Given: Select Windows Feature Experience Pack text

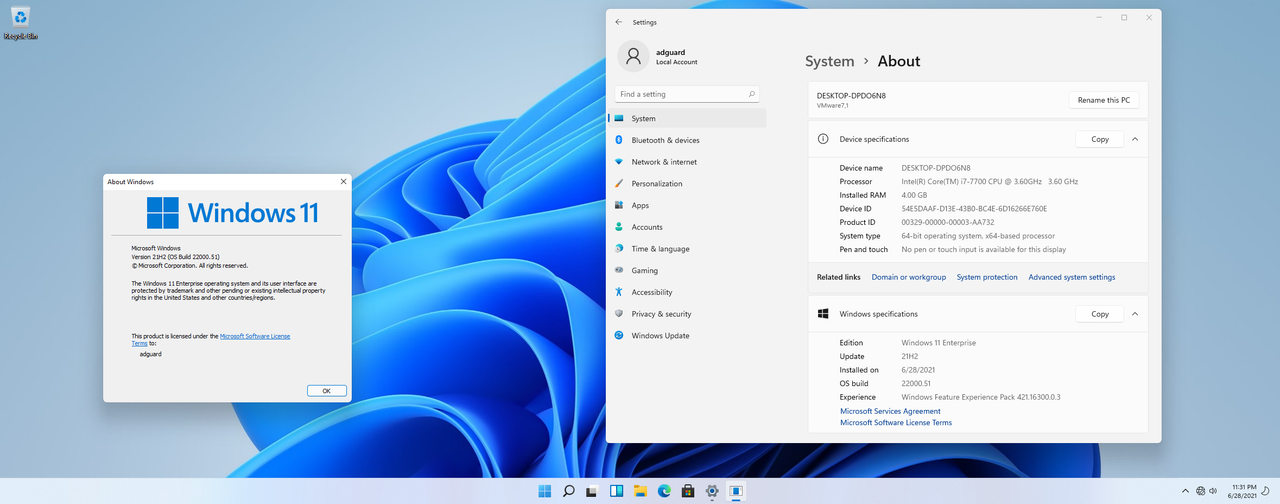Looking at the screenshot, I should 980,397.
